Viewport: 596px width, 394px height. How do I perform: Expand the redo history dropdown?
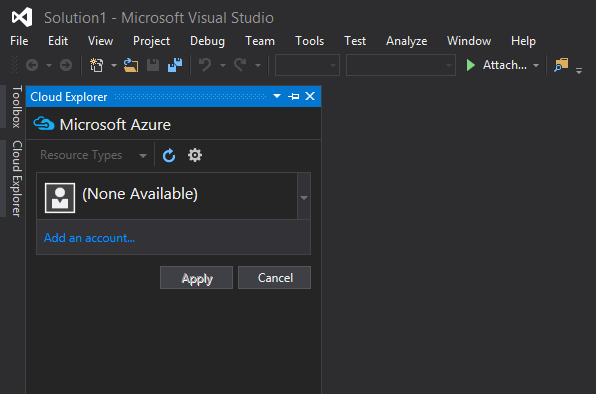[258, 65]
